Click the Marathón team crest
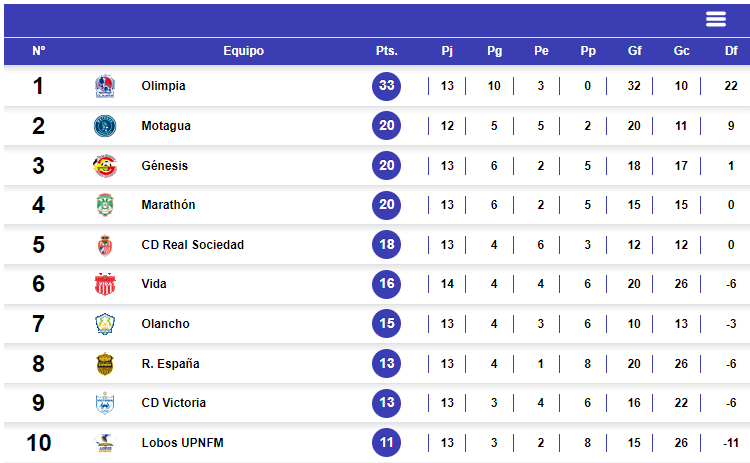Screen dimensions: 750x463 point(104,205)
